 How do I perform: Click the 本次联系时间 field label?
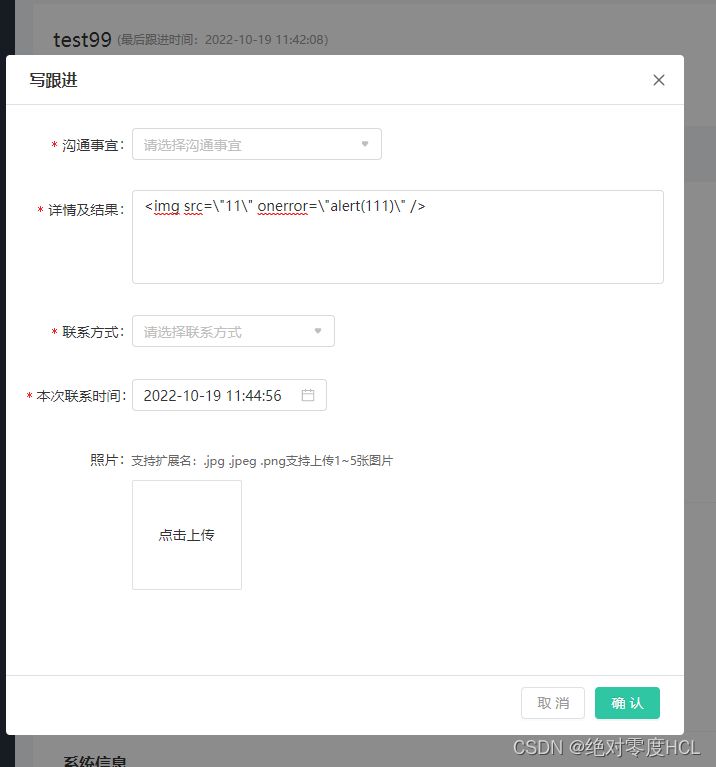(81, 396)
